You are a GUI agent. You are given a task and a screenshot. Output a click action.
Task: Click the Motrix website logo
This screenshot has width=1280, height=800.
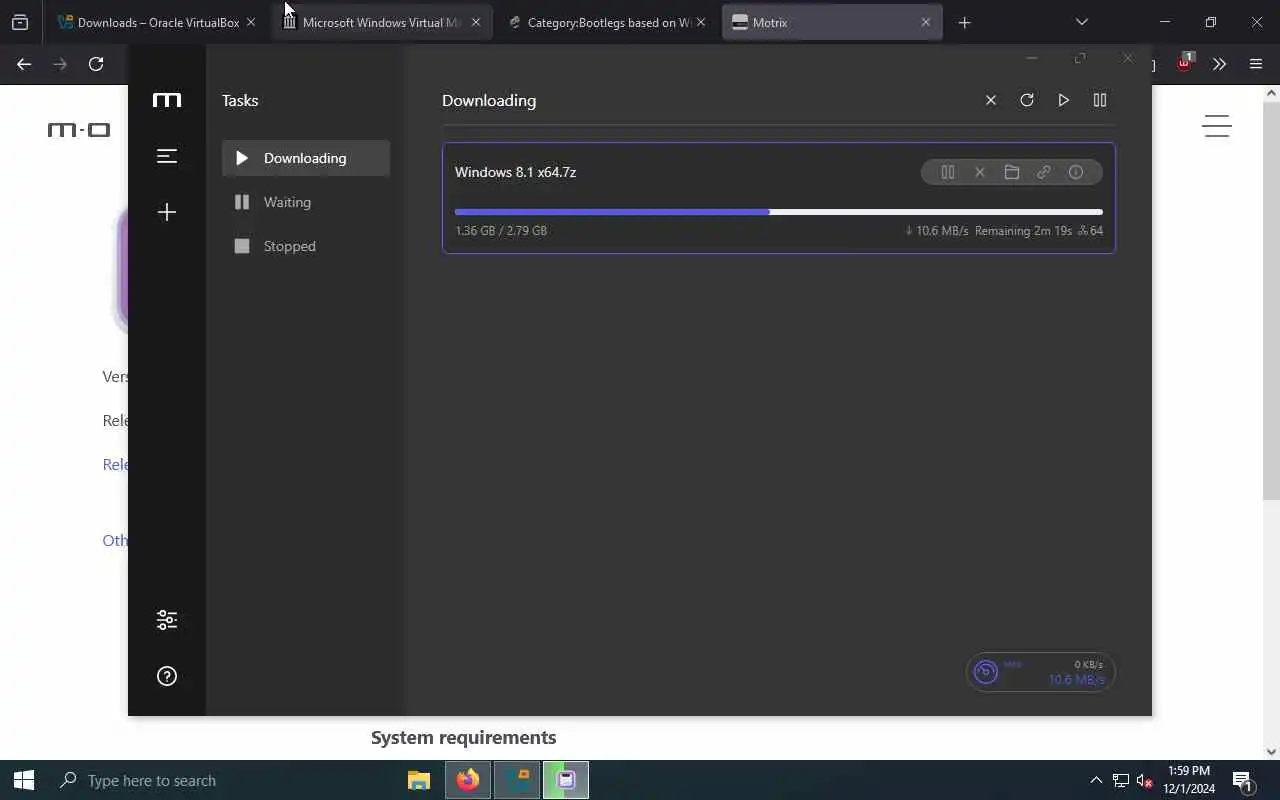(79, 130)
